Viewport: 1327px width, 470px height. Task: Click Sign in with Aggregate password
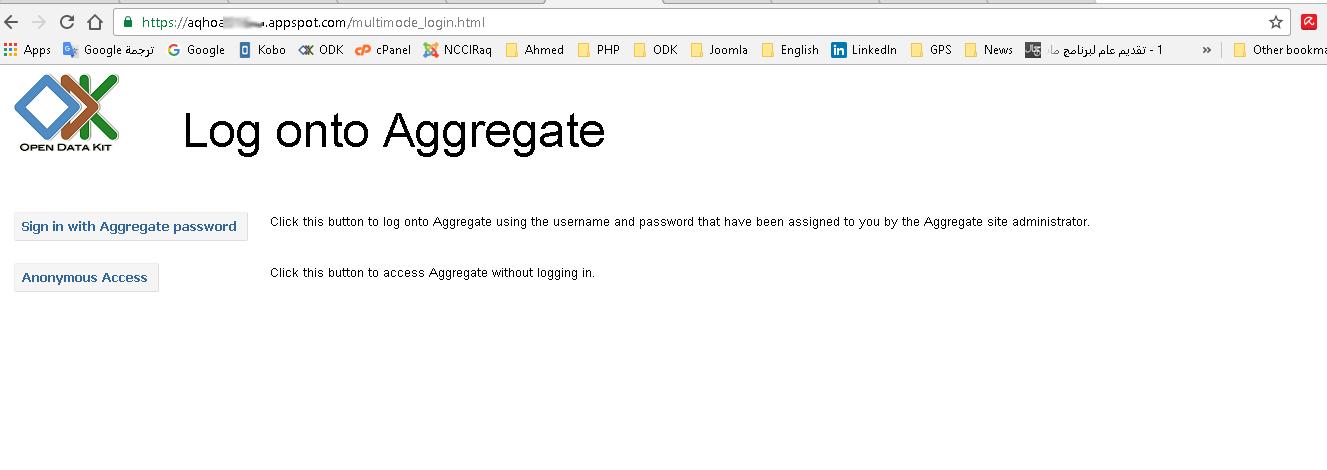click(130, 226)
